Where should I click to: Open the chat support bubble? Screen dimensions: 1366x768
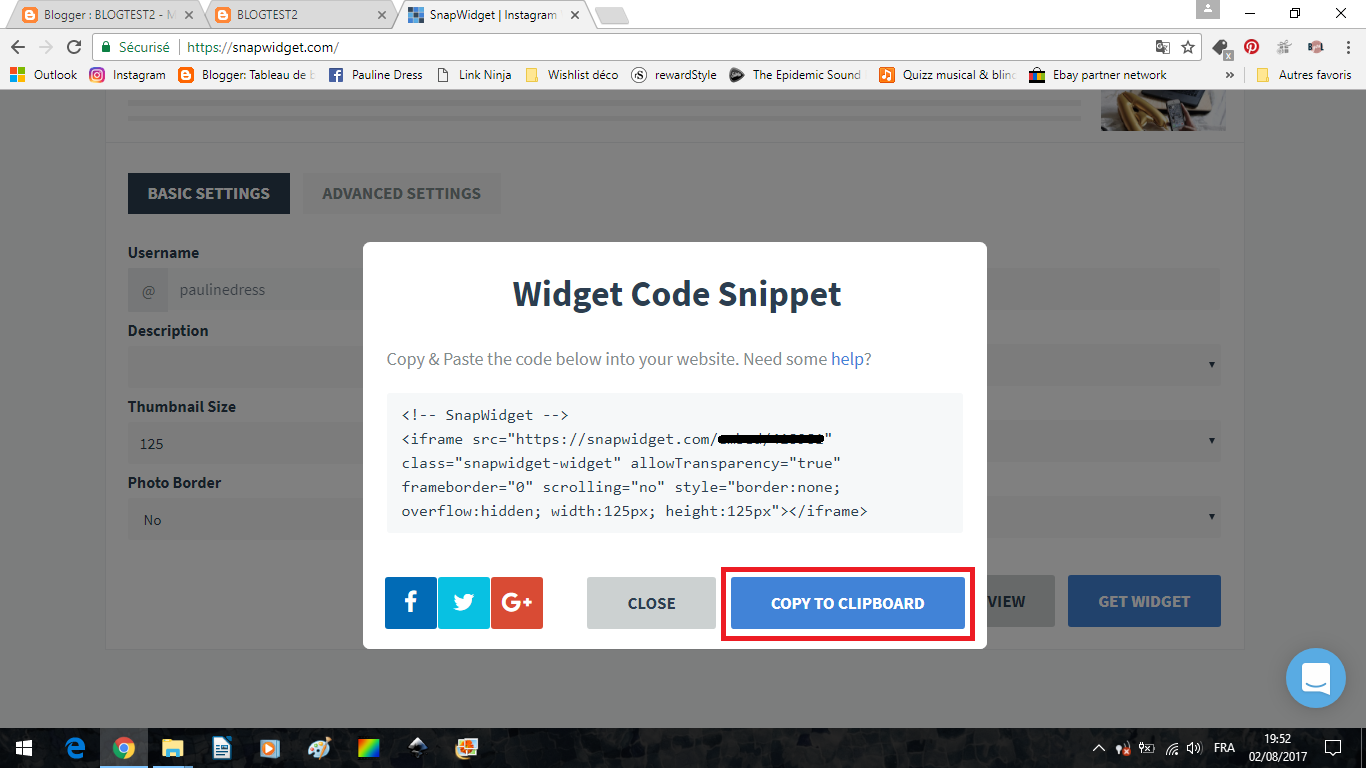click(1316, 678)
